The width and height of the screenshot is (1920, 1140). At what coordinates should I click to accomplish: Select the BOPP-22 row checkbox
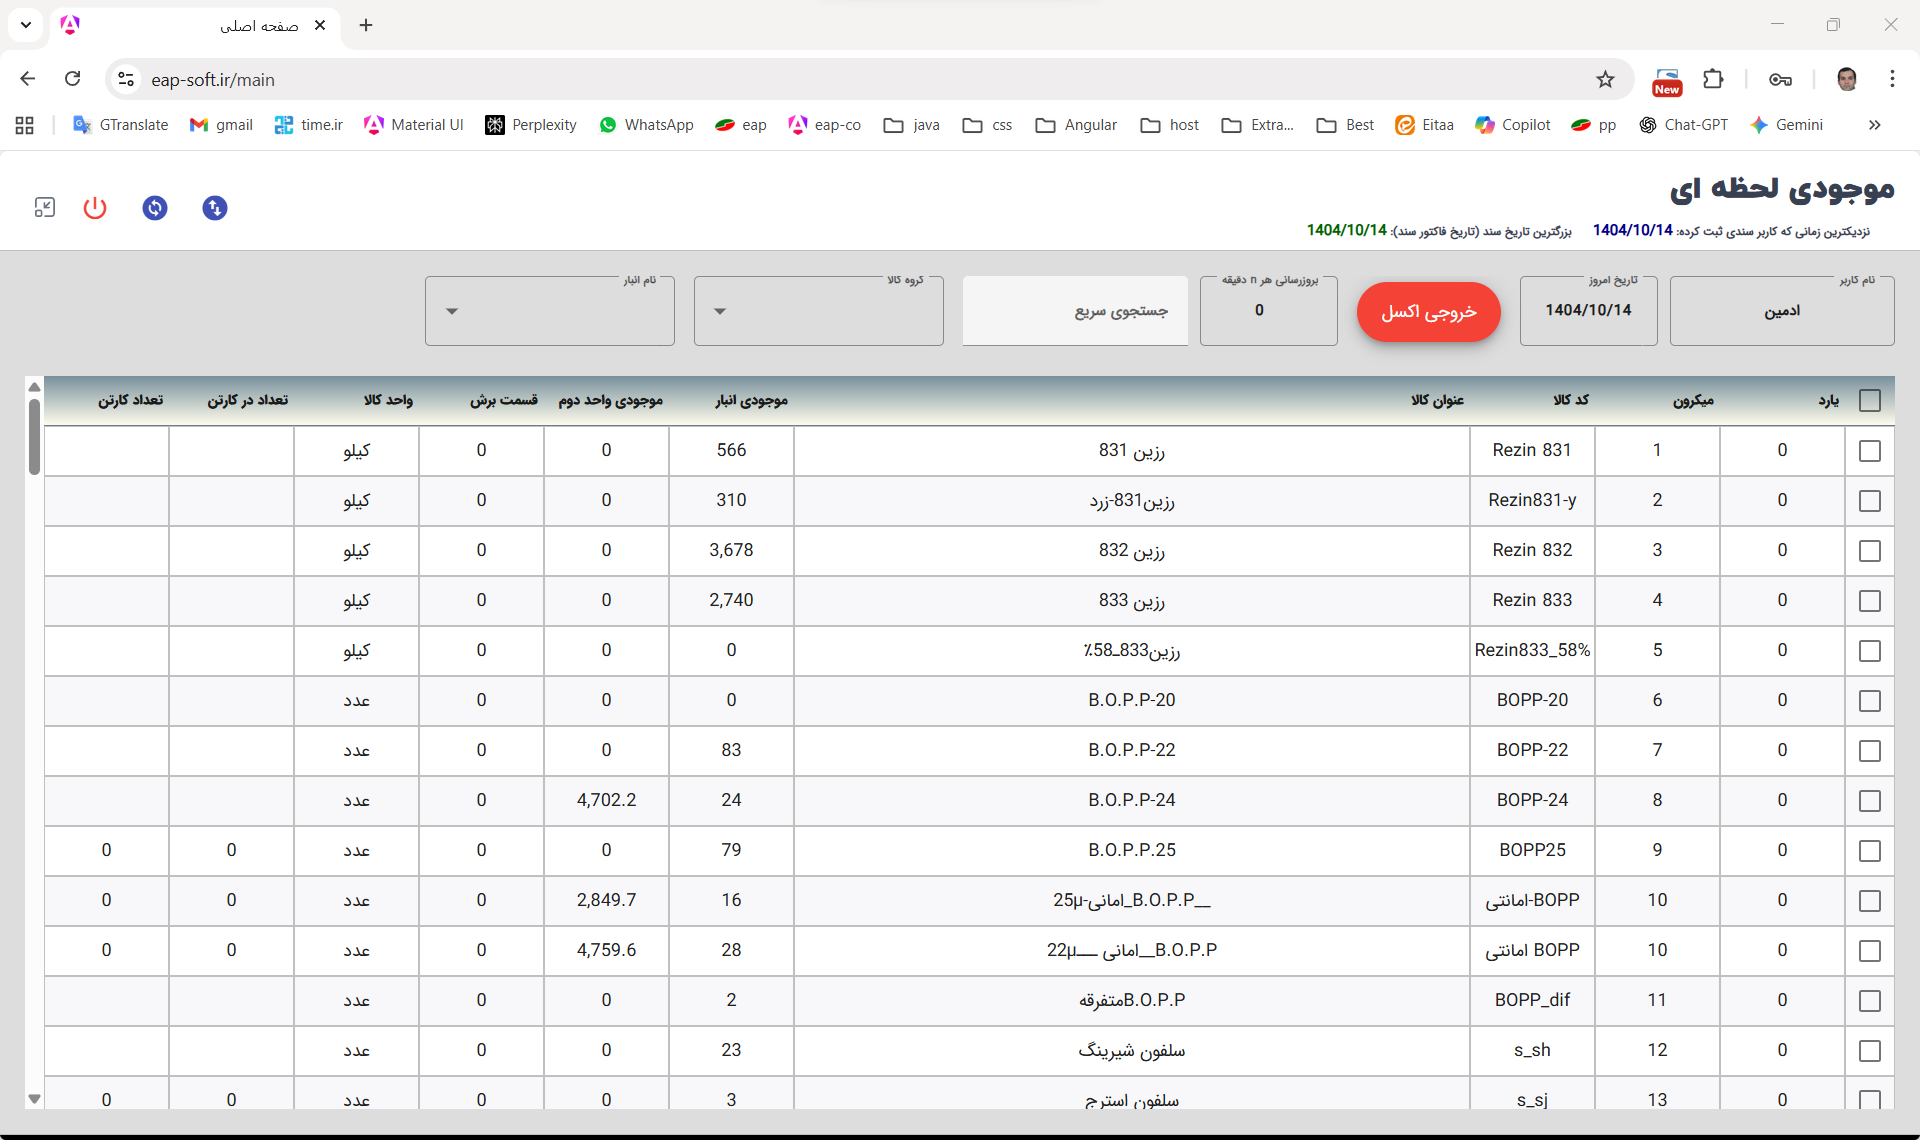point(1869,751)
